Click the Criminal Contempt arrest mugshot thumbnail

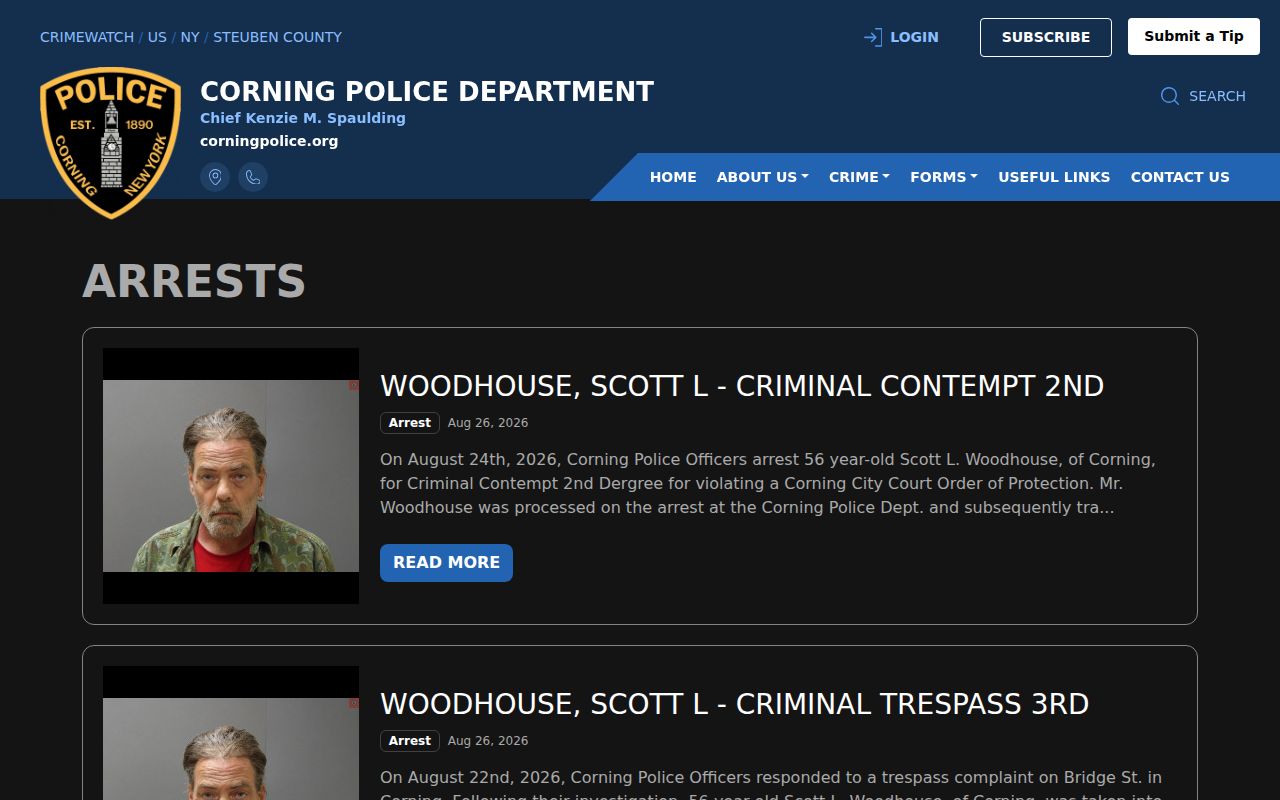click(231, 476)
